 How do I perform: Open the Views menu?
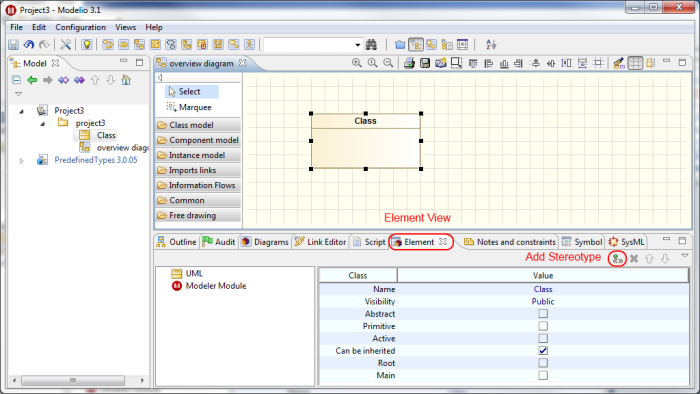[x=125, y=27]
